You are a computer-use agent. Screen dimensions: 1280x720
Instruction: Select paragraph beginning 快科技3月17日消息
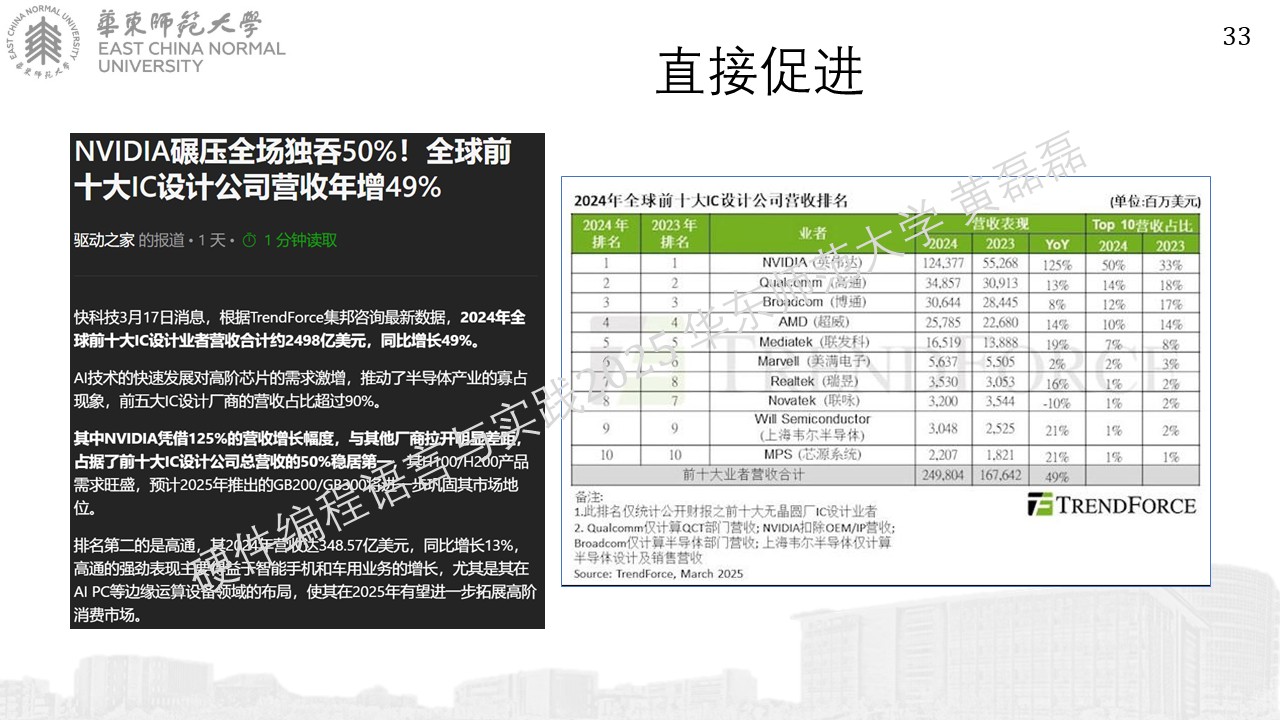(x=299, y=329)
